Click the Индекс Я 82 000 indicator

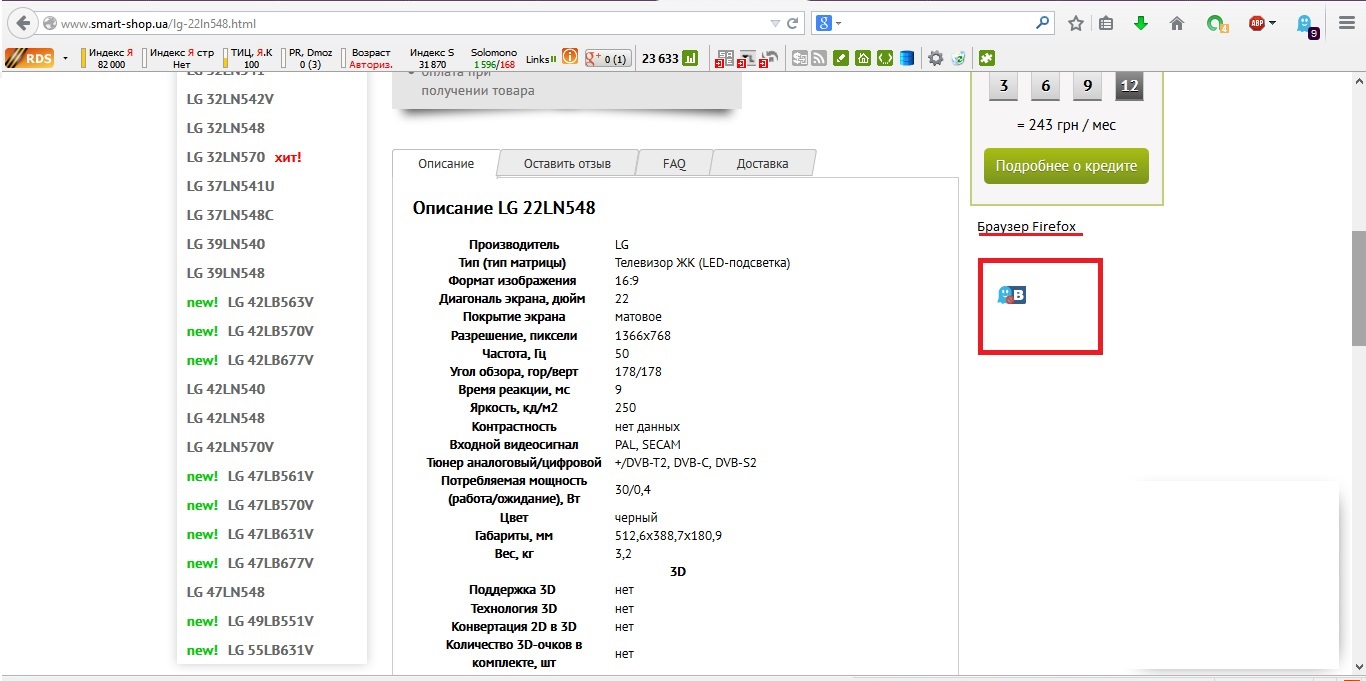click(108, 59)
